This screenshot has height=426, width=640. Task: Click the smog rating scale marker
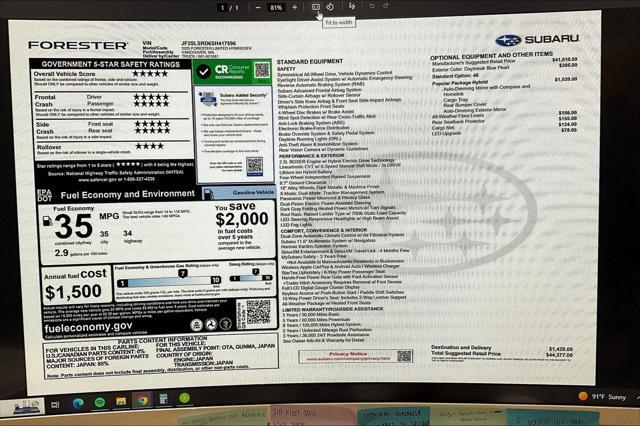[x=256, y=272]
